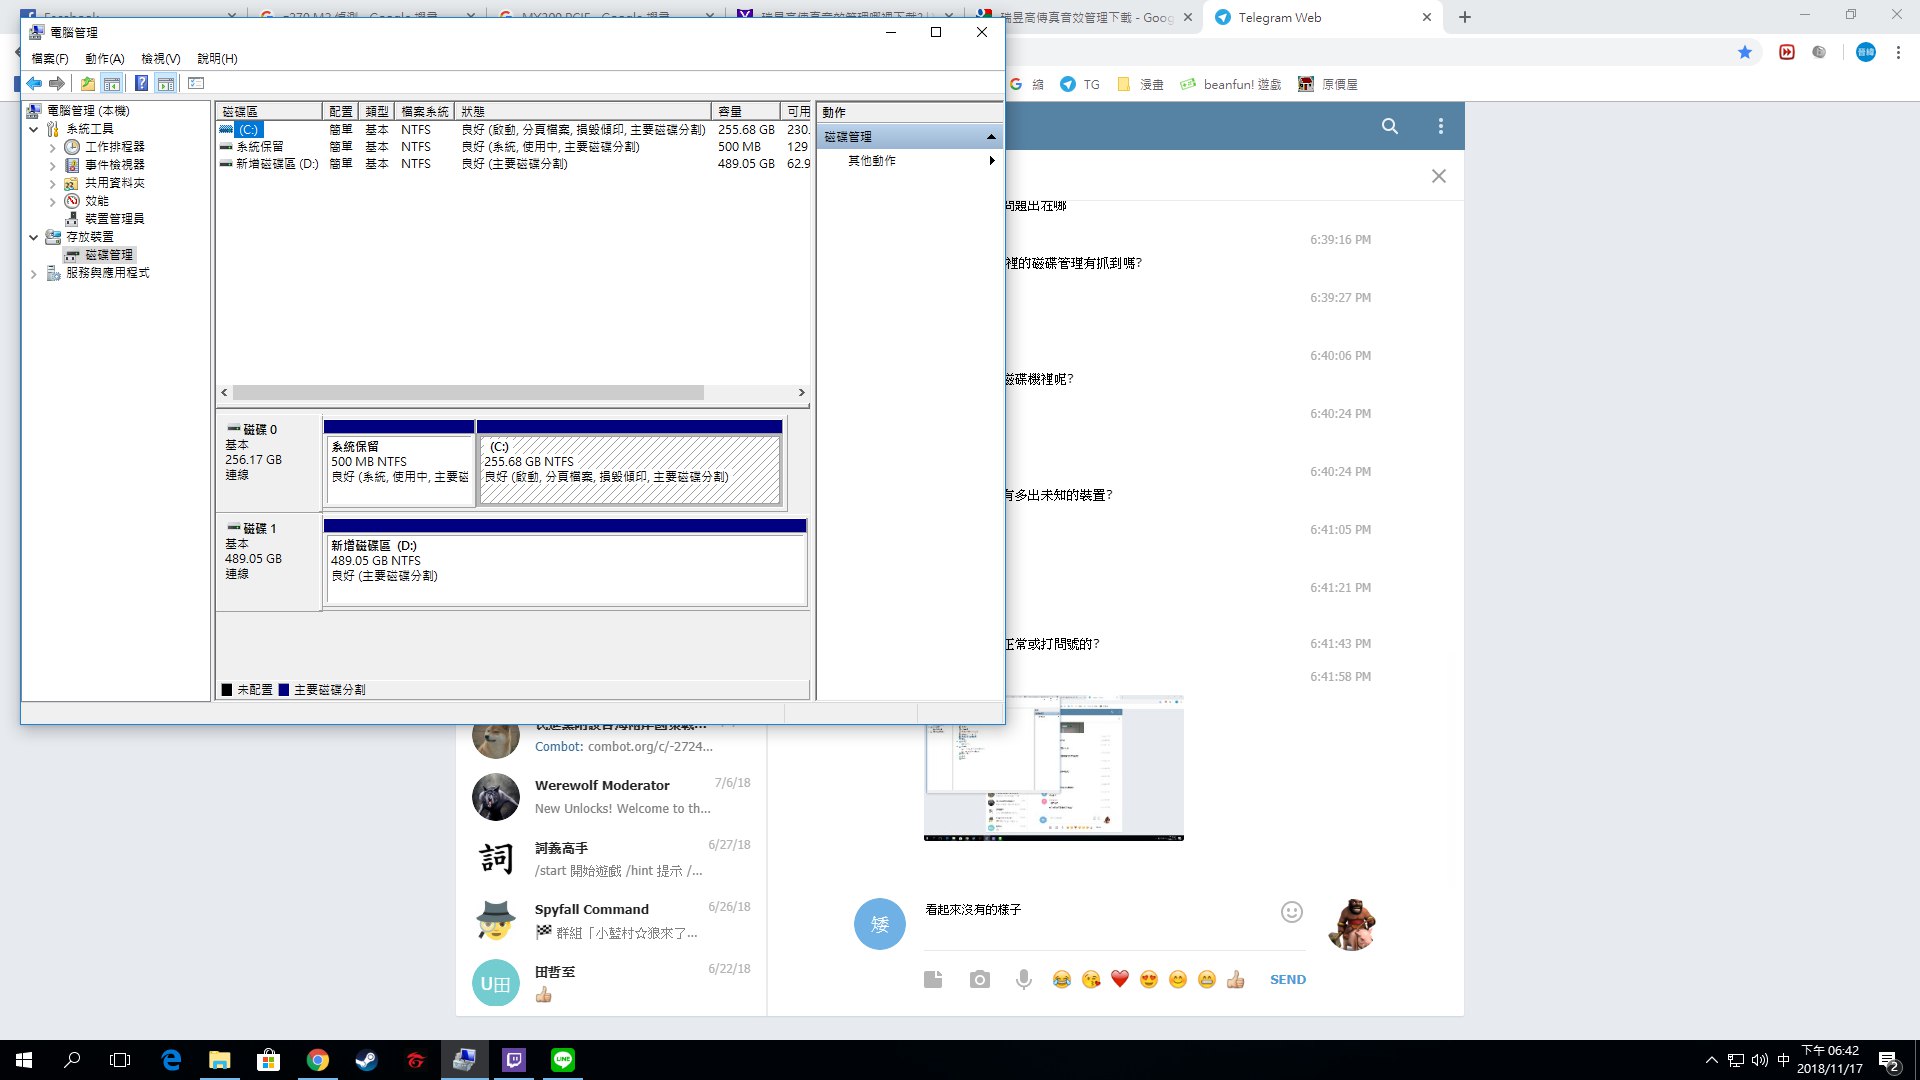Image resolution: width=1920 pixels, height=1080 pixels.
Task: Open the 其他動作 submenu arrow
Action: point(992,161)
